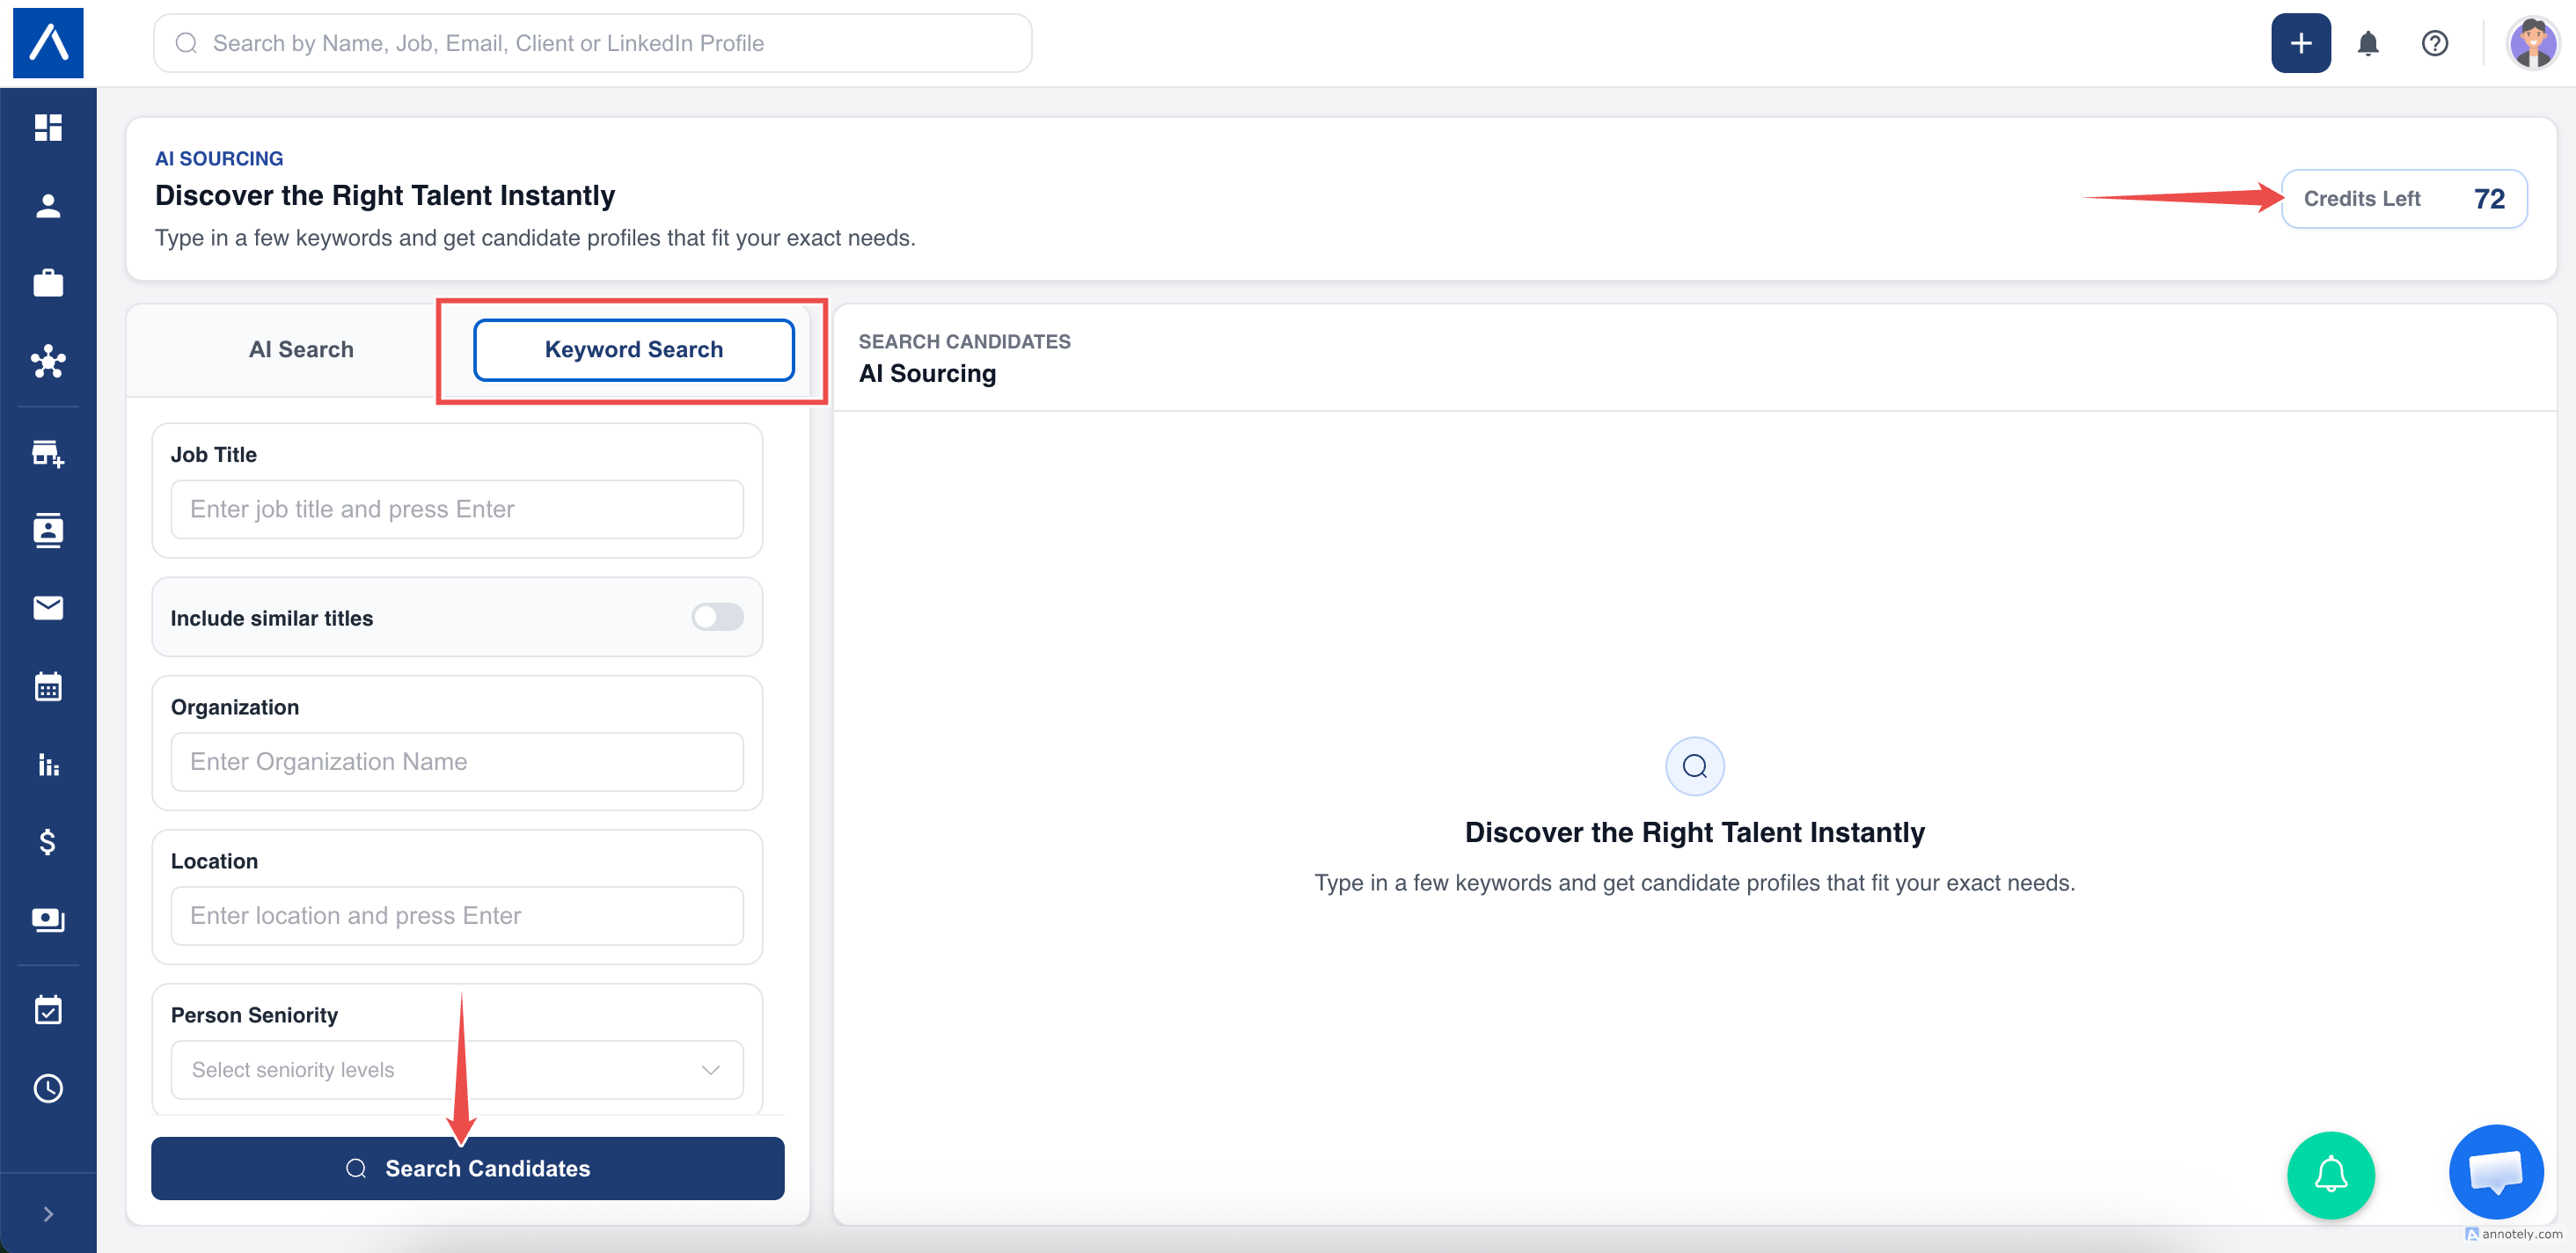
Task: Open the reports bar chart icon in sidebar
Action: pyautogui.click(x=48, y=765)
